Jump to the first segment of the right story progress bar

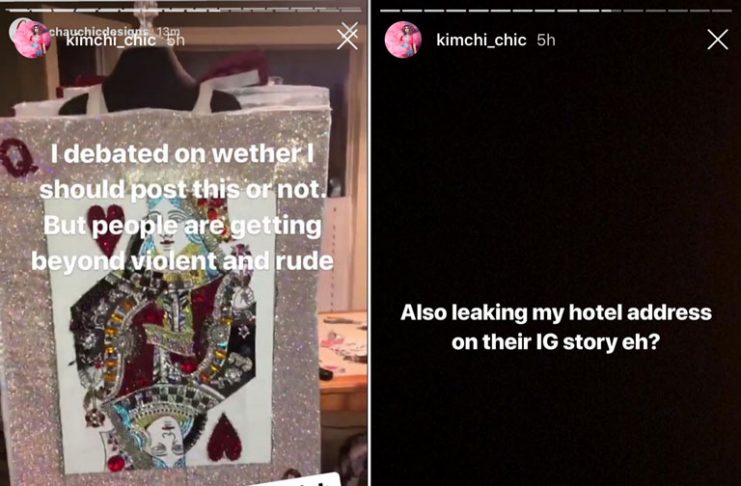coord(390,10)
